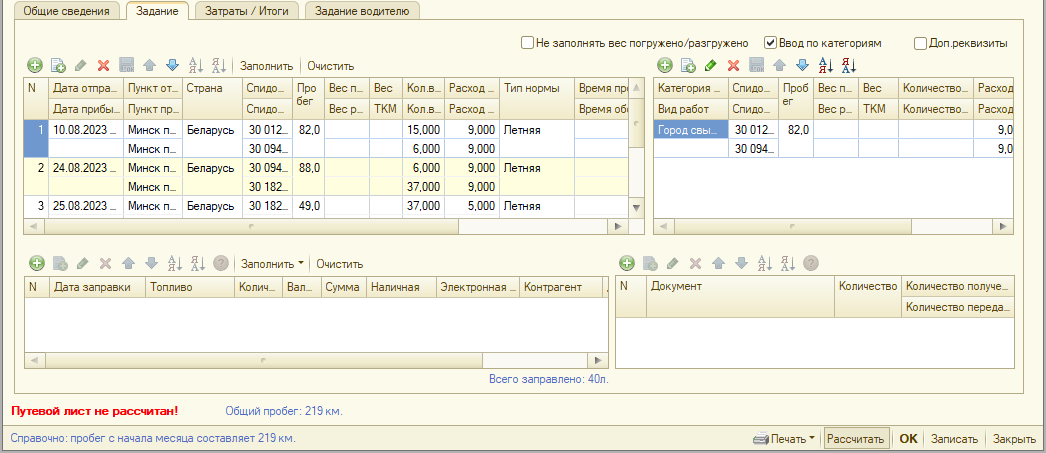The width and height of the screenshot is (1046, 453).
Task: Sort the categories table descending
Action: click(x=849, y=65)
